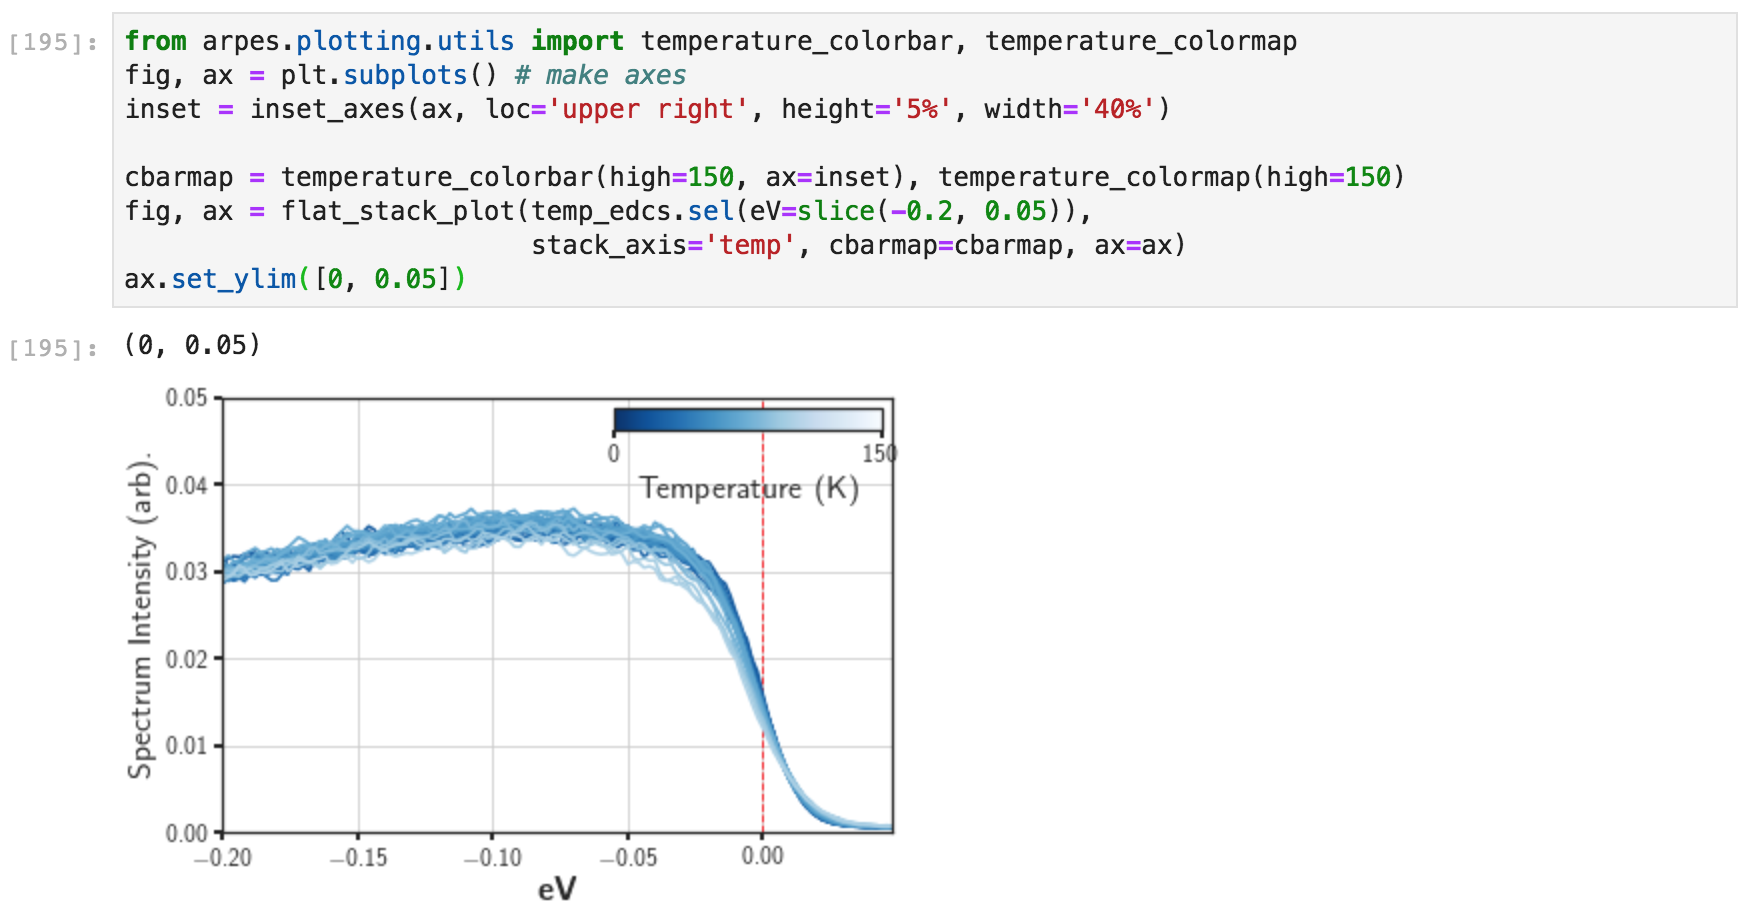Click the 'Spectrum Intensity (arb).' axis label
This screenshot has width=1752, height=920.
141,616
